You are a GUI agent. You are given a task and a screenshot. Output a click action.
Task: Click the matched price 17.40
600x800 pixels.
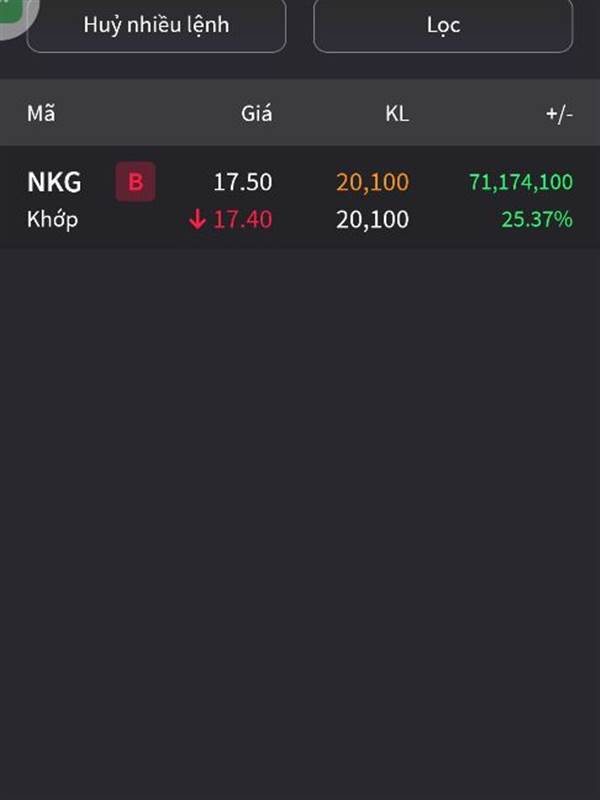(242, 219)
